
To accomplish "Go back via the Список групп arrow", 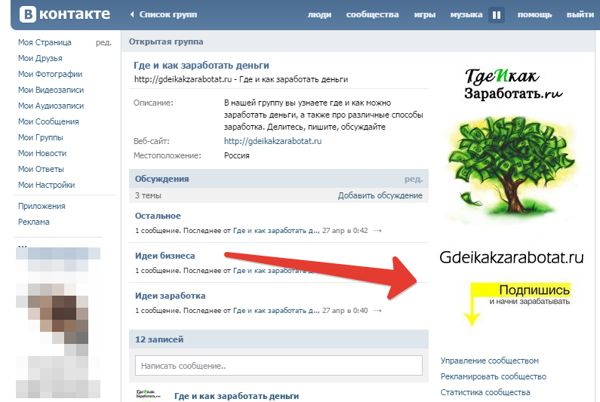I will coord(132,15).
